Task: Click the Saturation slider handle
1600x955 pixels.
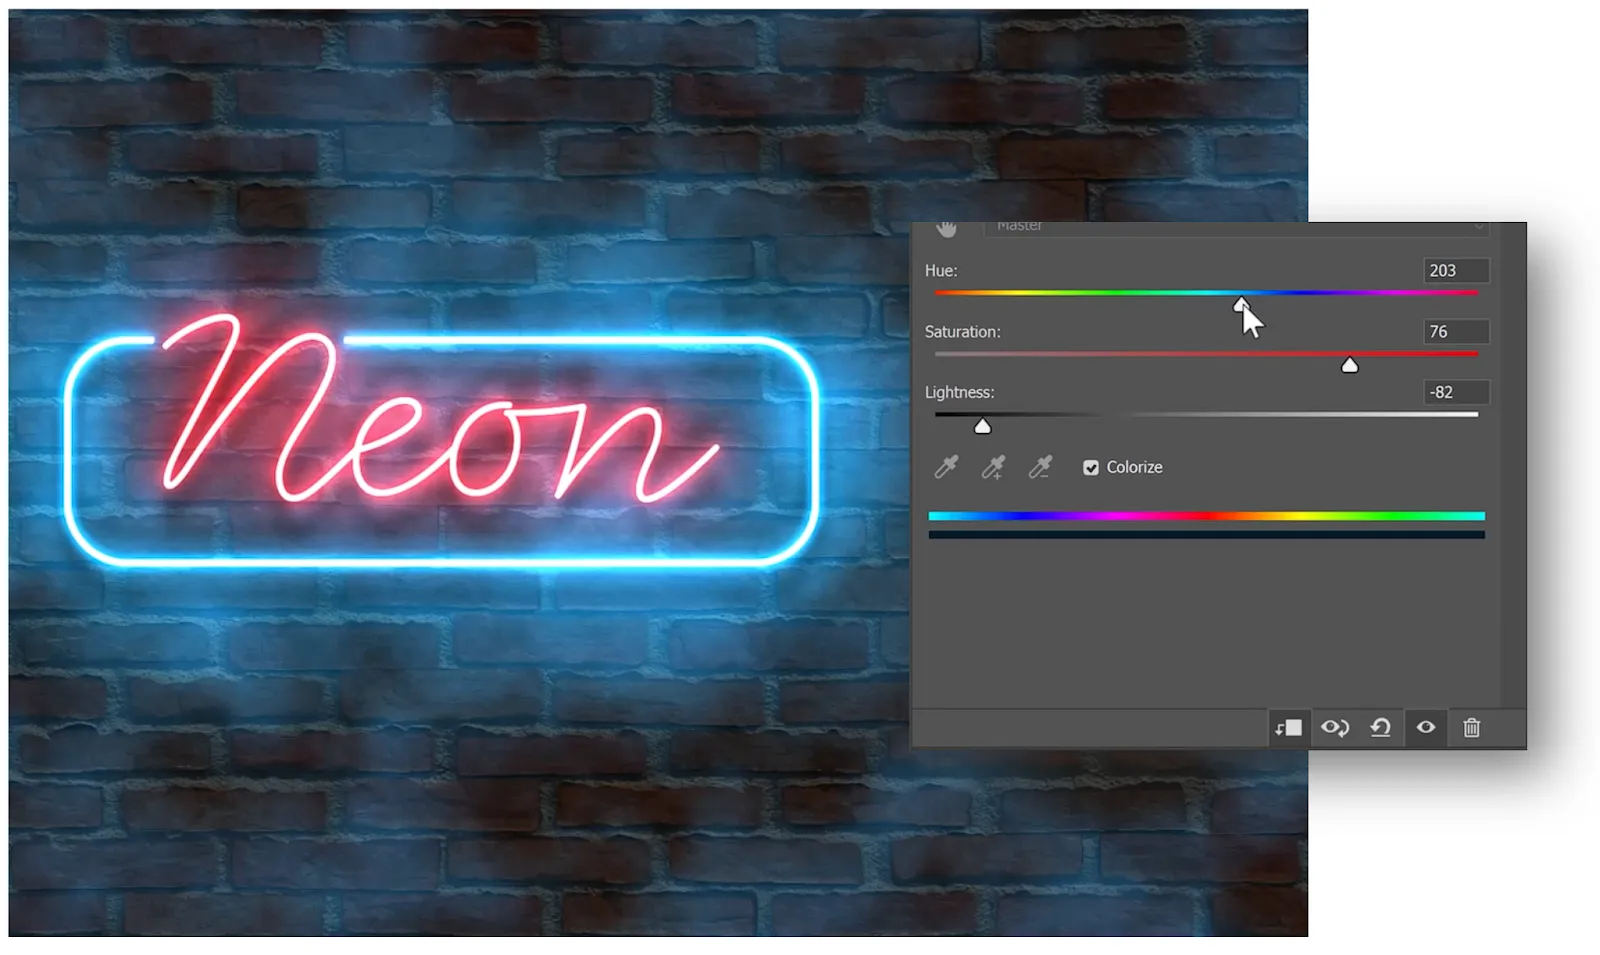Action: 1350,366
